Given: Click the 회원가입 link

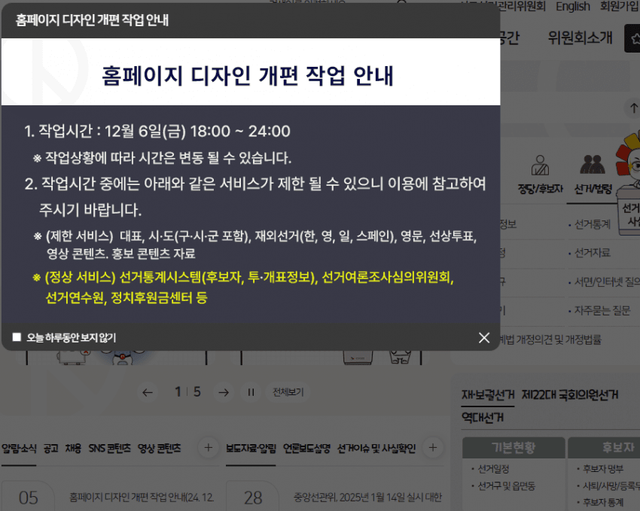Looking at the screenshot, I should 620,7.
